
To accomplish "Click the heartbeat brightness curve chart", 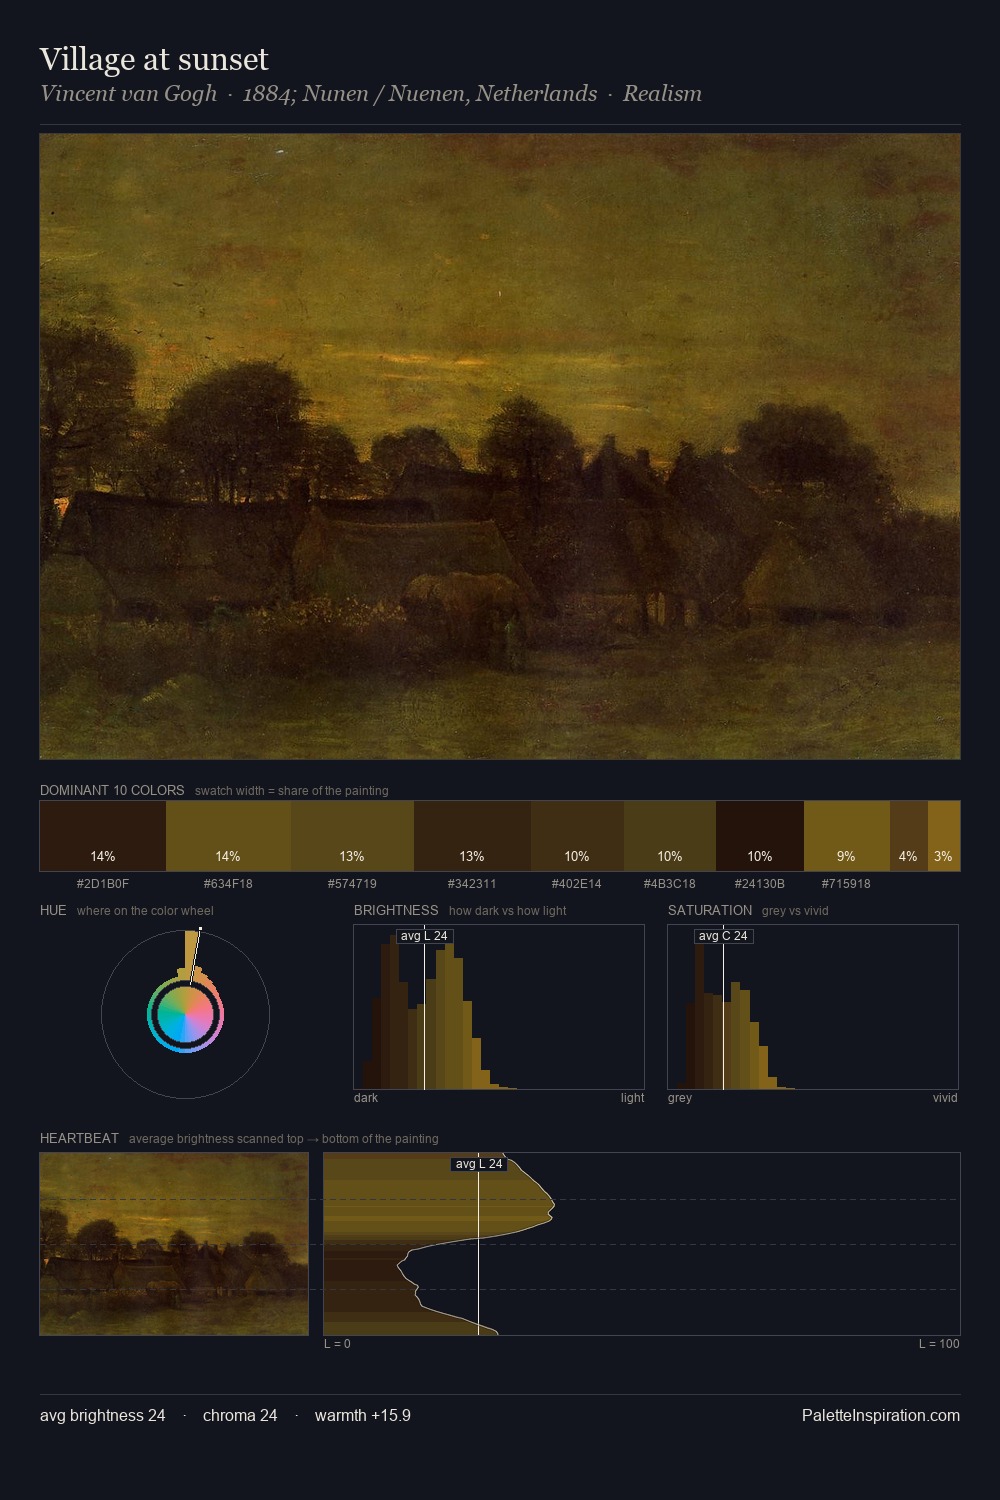I will pyautogui.click(x=642, y=1244).
